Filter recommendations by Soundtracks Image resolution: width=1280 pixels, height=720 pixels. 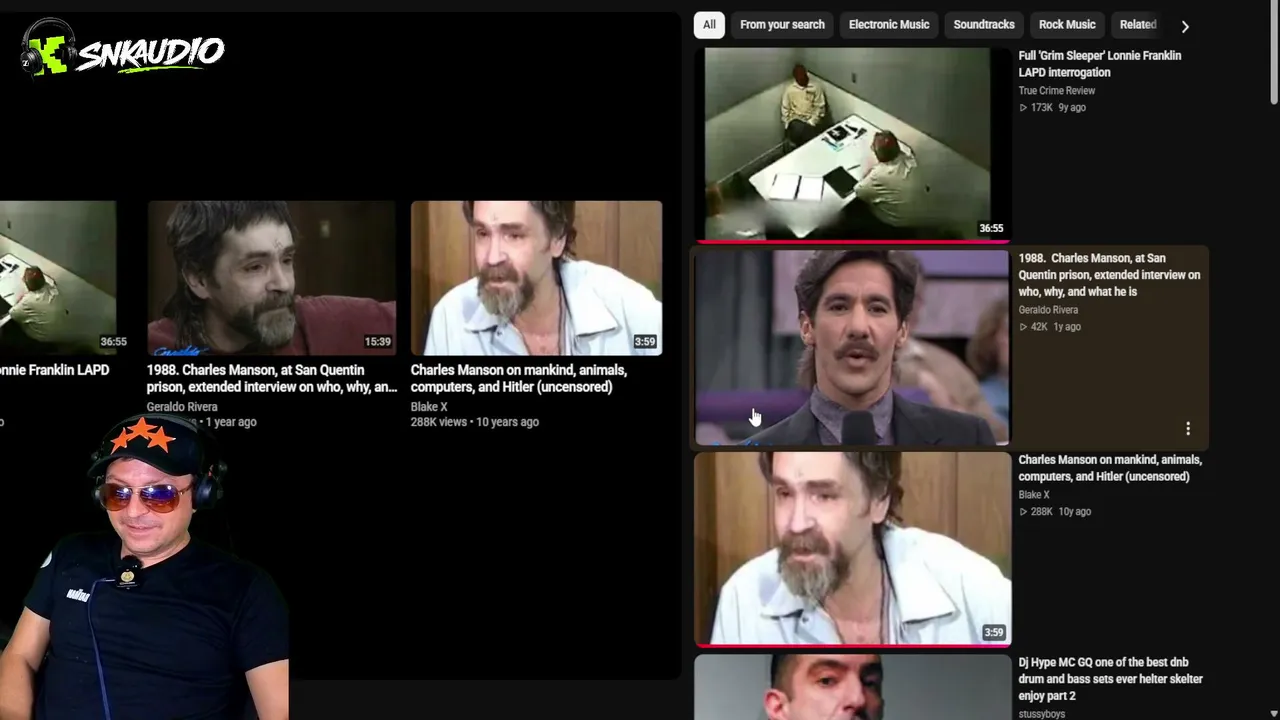pos(984,25)
